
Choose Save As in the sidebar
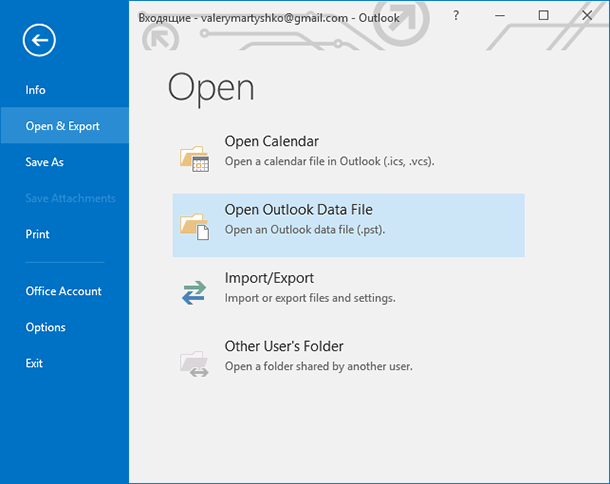(x=44, y=162)
